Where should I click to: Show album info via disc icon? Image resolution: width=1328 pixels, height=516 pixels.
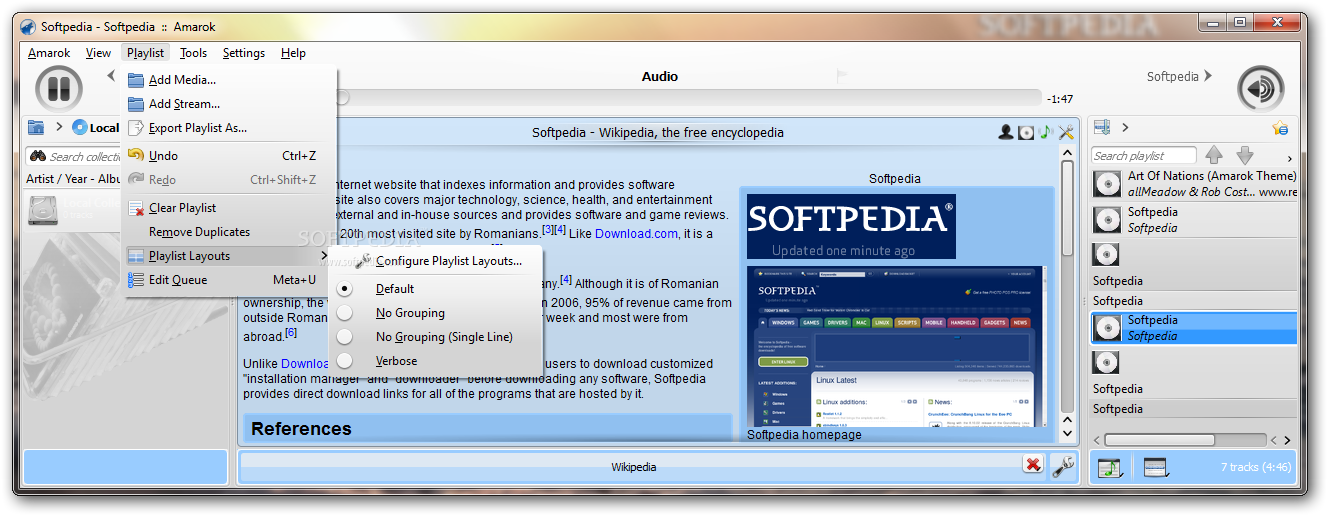click(1026, 132)
